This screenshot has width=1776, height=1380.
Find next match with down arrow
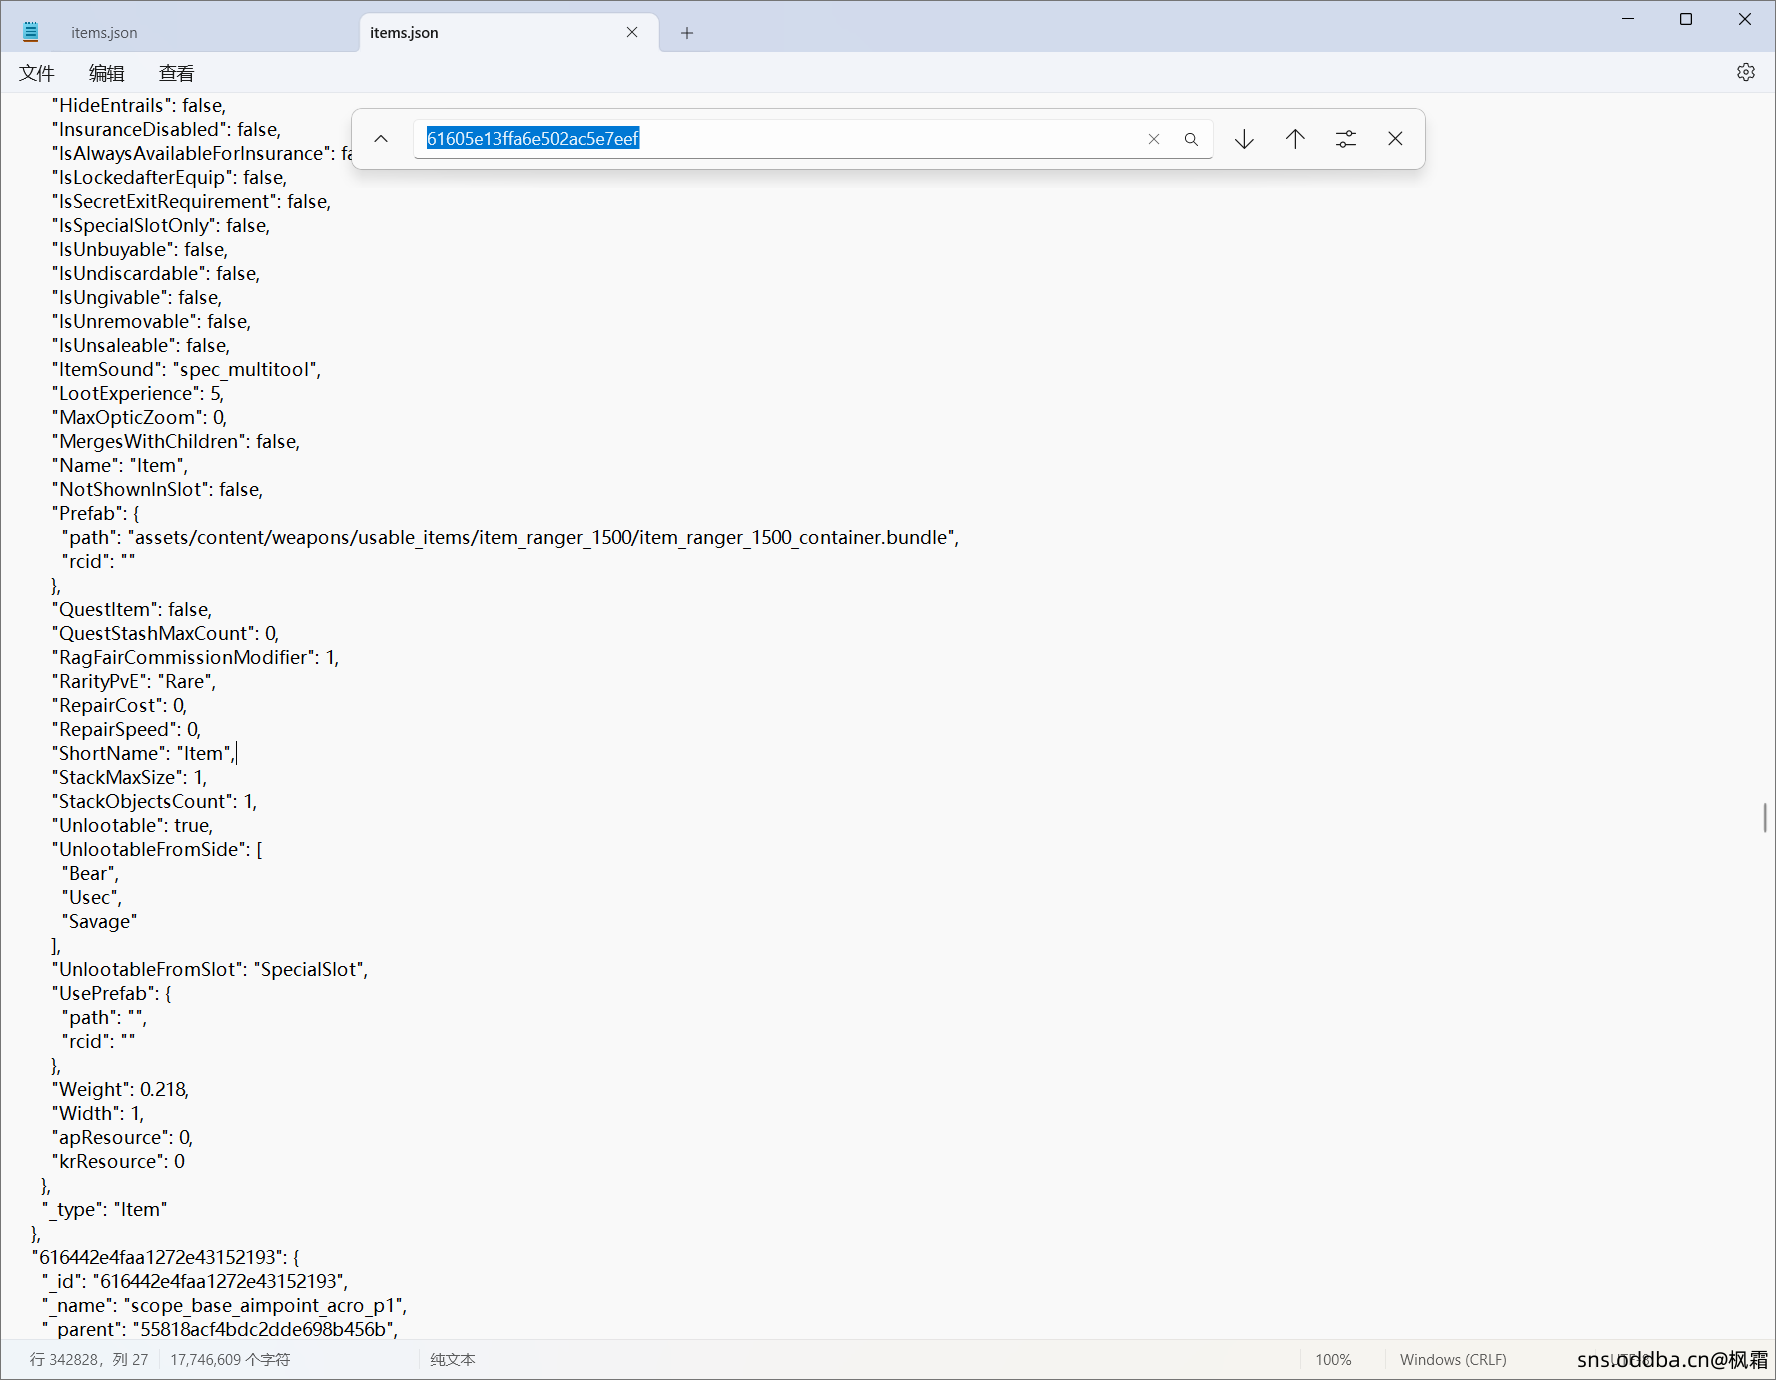1244,139
